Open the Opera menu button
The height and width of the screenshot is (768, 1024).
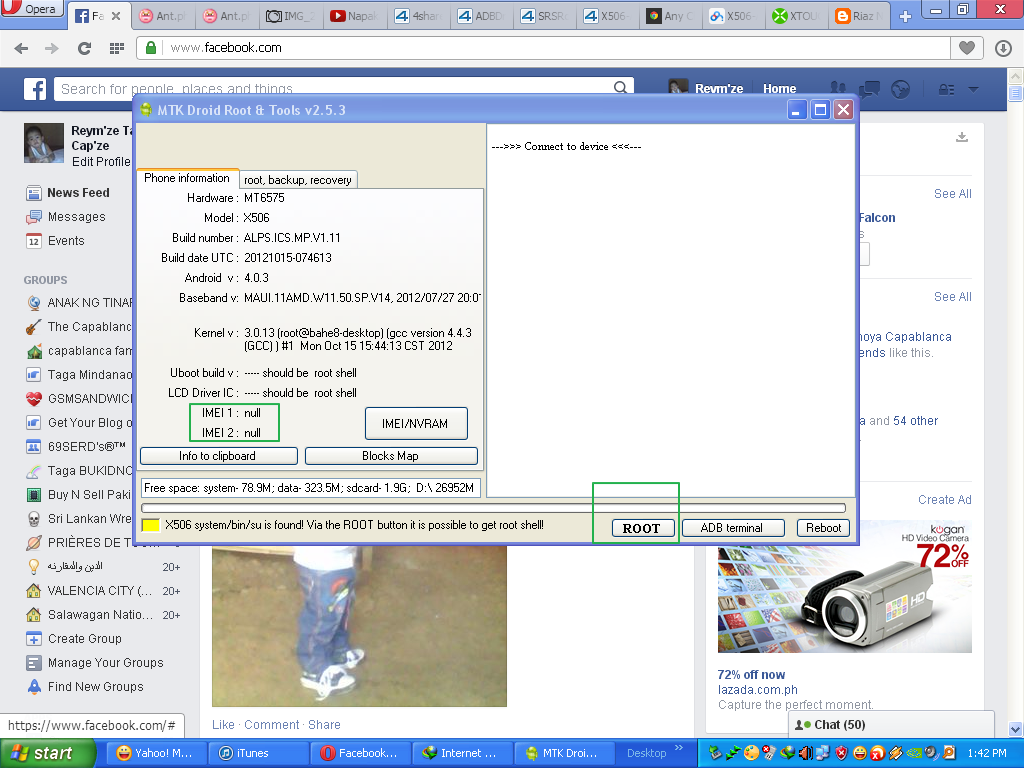33,9
